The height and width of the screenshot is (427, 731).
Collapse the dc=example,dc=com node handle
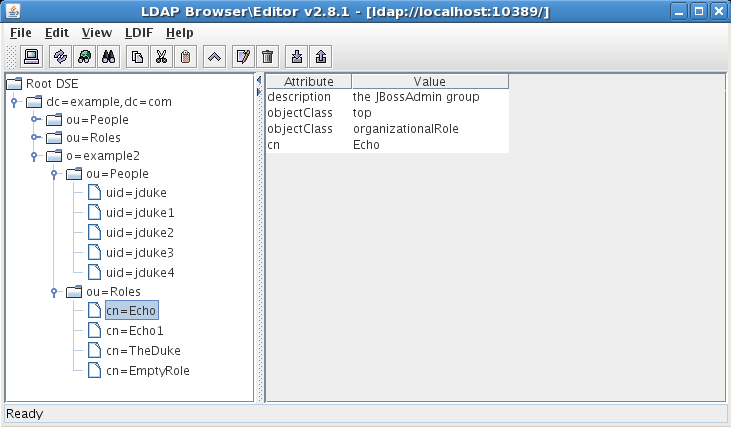(14, 102)
